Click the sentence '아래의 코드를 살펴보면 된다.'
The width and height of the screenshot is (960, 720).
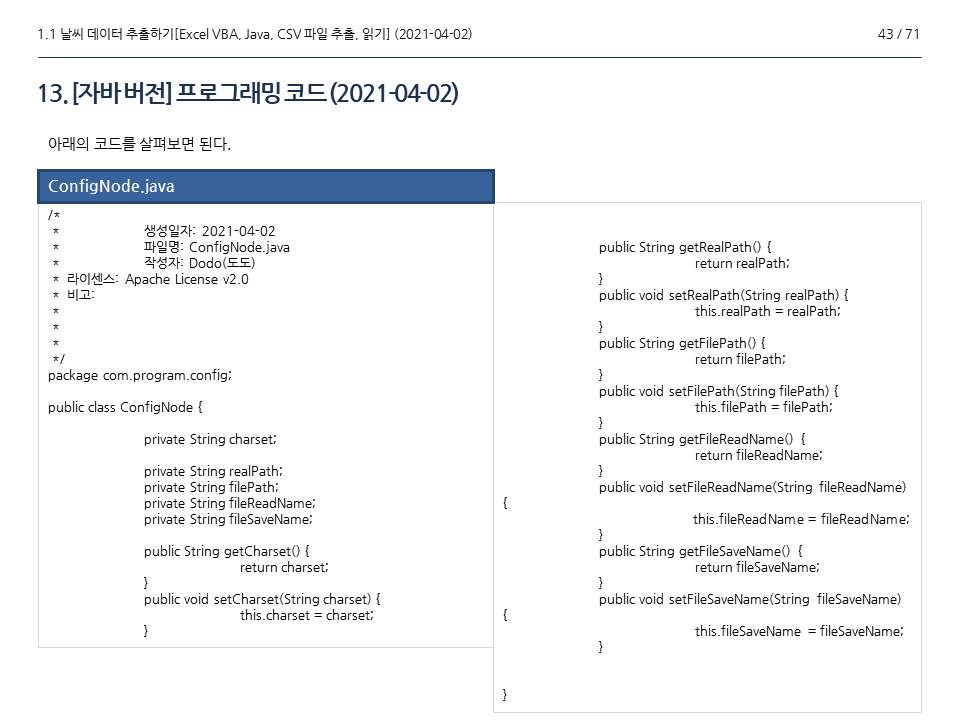coord(139,144)
